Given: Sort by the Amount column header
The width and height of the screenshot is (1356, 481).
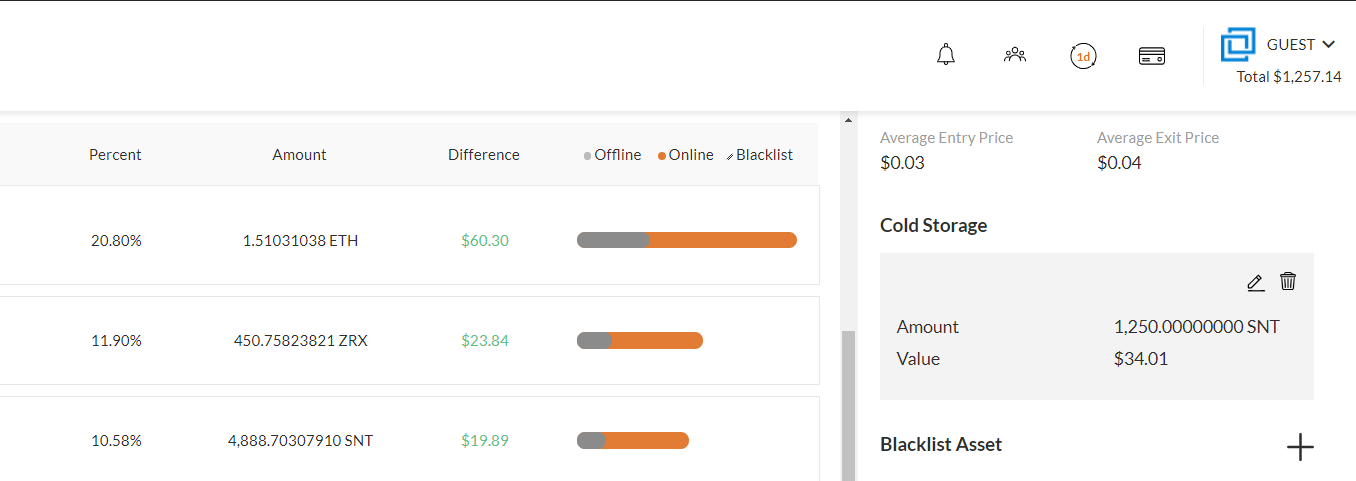Looking at the screenshot, I should click(x=299, y=155).
